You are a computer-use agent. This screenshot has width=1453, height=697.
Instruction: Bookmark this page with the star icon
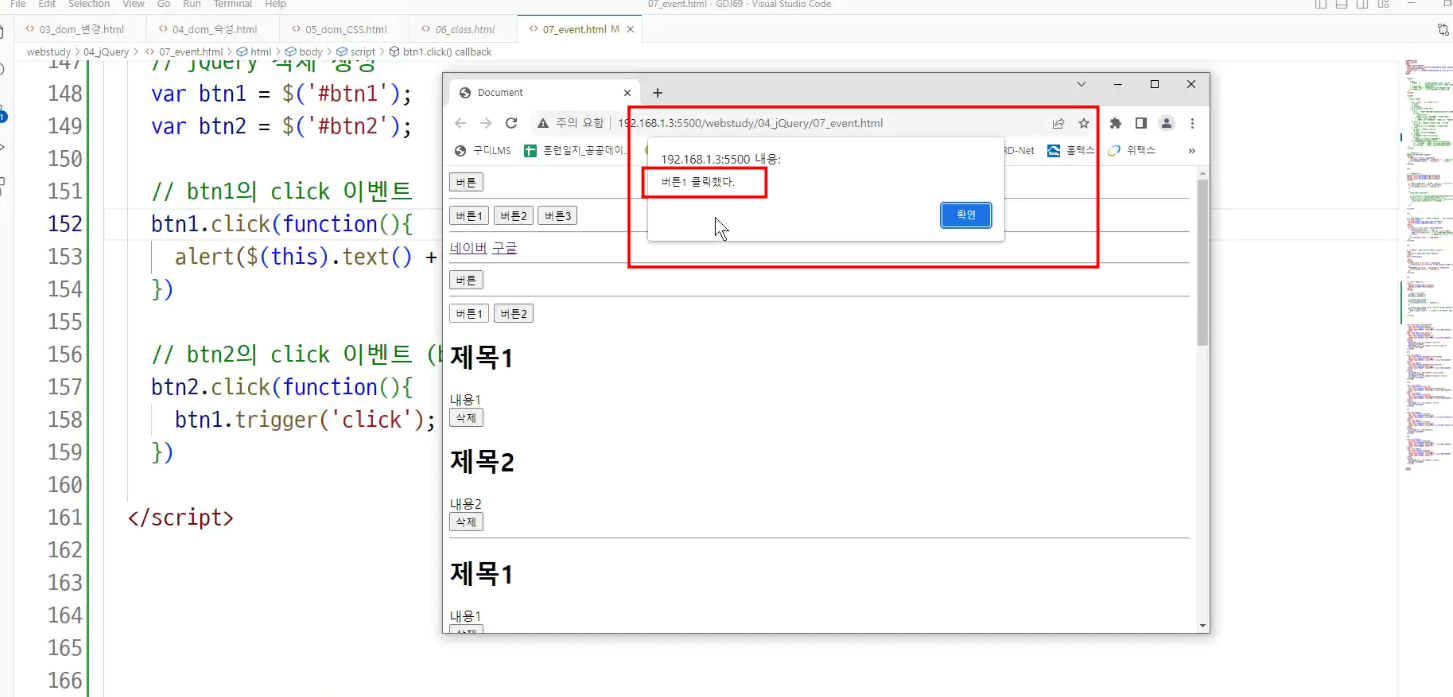[x=1084, y=124]
